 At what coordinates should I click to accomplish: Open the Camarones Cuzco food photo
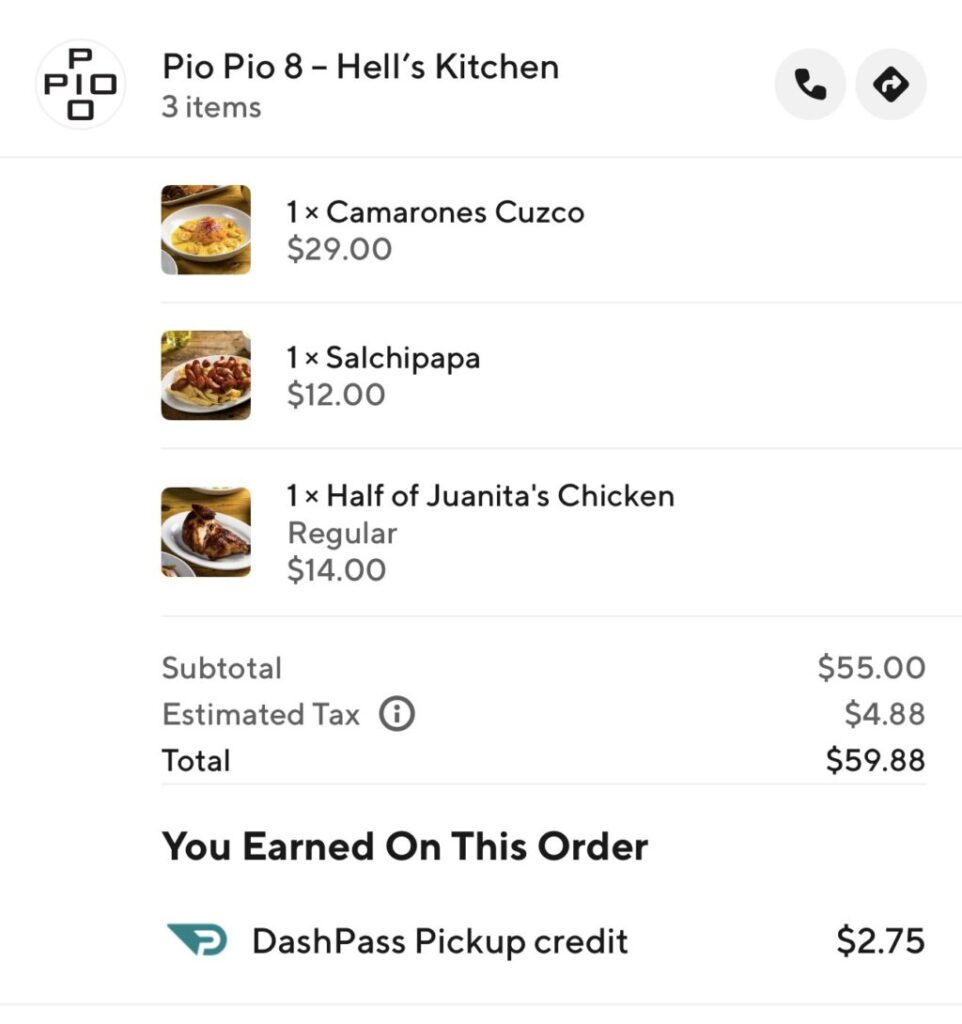206,230
